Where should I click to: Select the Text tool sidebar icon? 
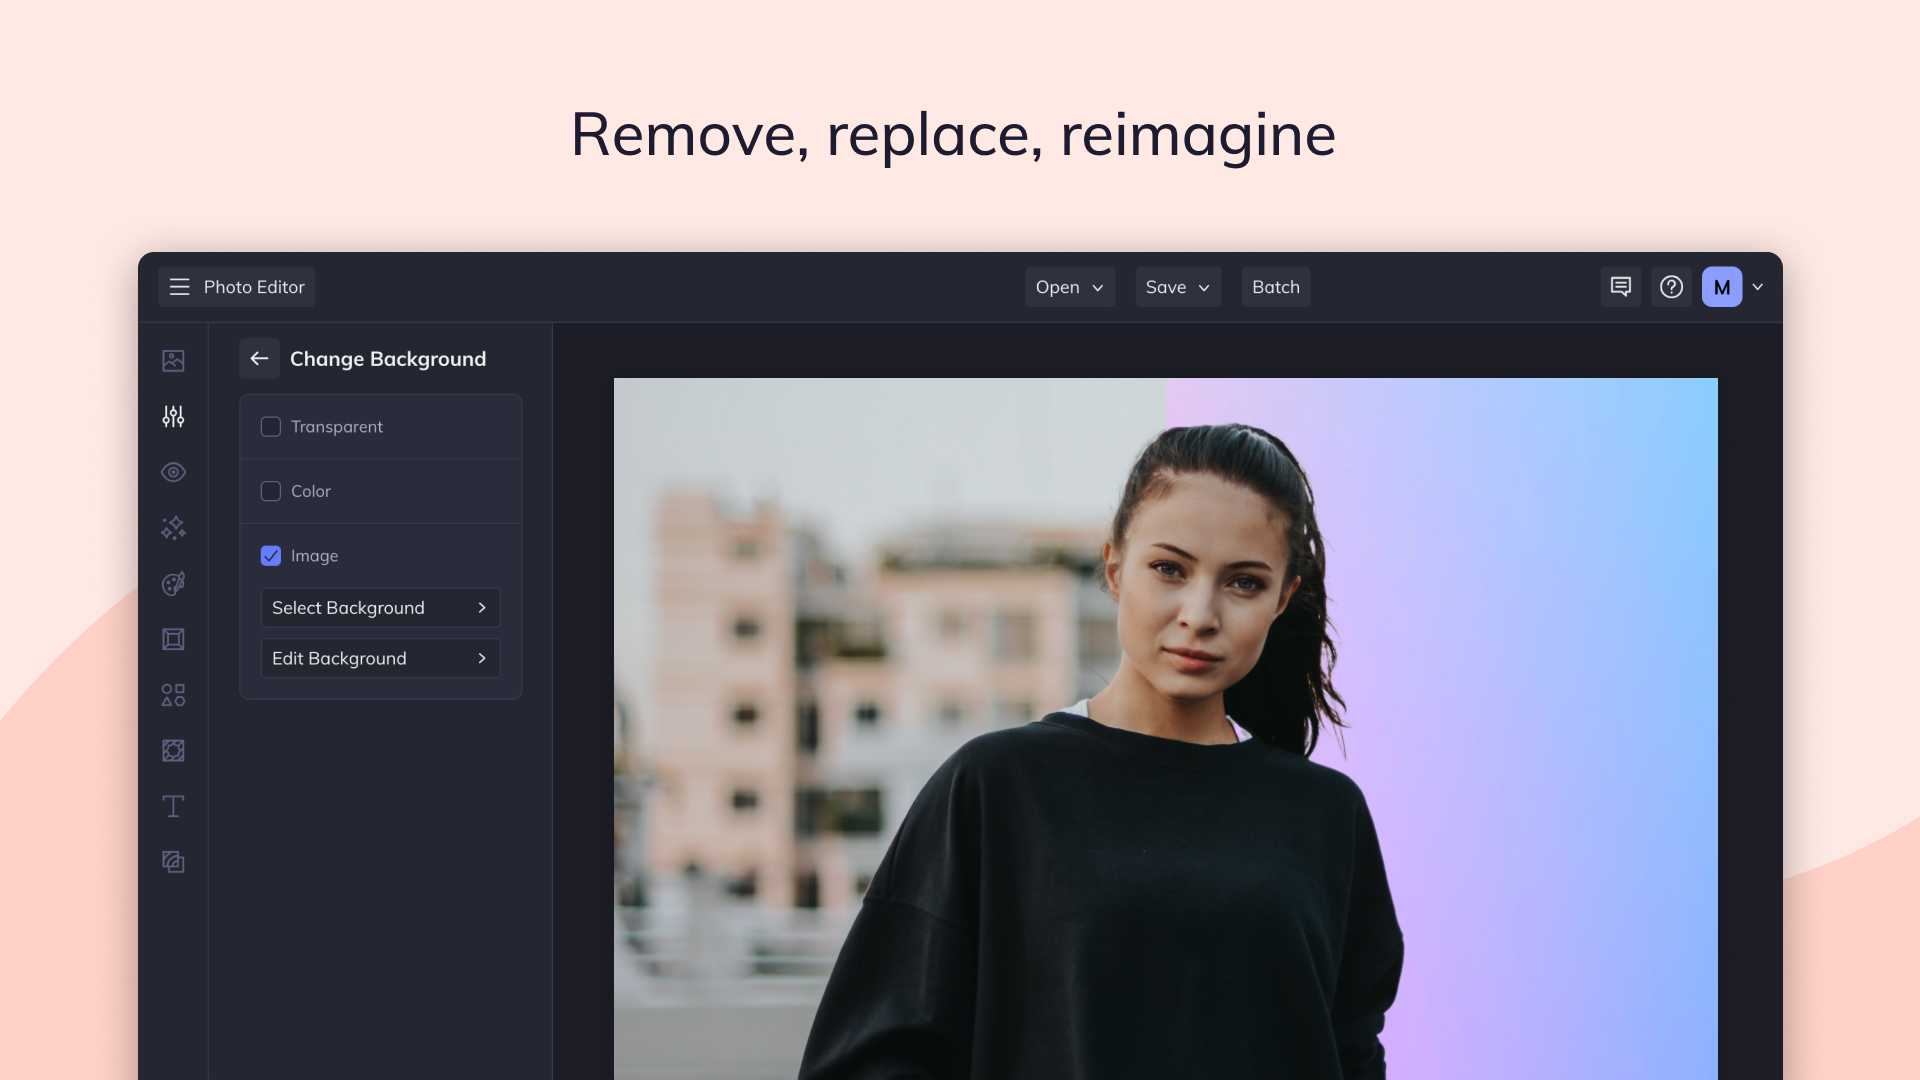pyautogui.click(x=173, y=806)
